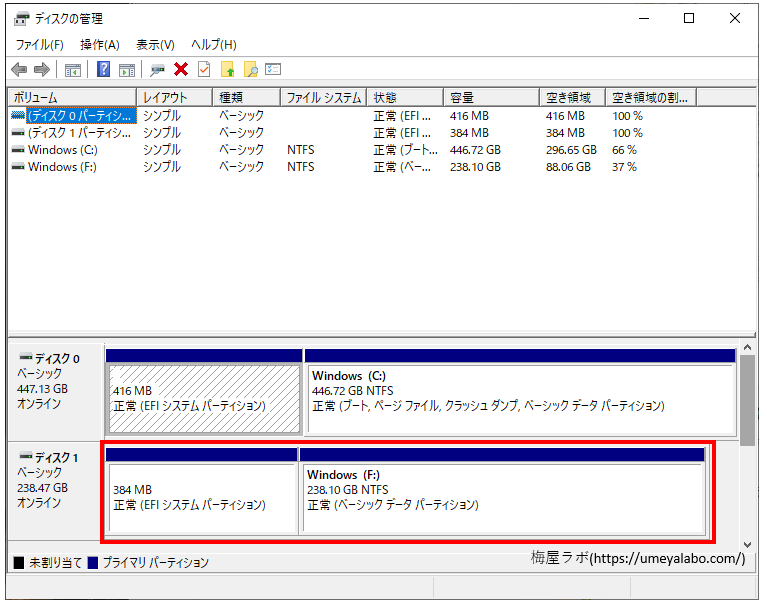Select the 384 MB EFI partition block
Viewport: 767px width, 606px height.
(x=203, y=498)
